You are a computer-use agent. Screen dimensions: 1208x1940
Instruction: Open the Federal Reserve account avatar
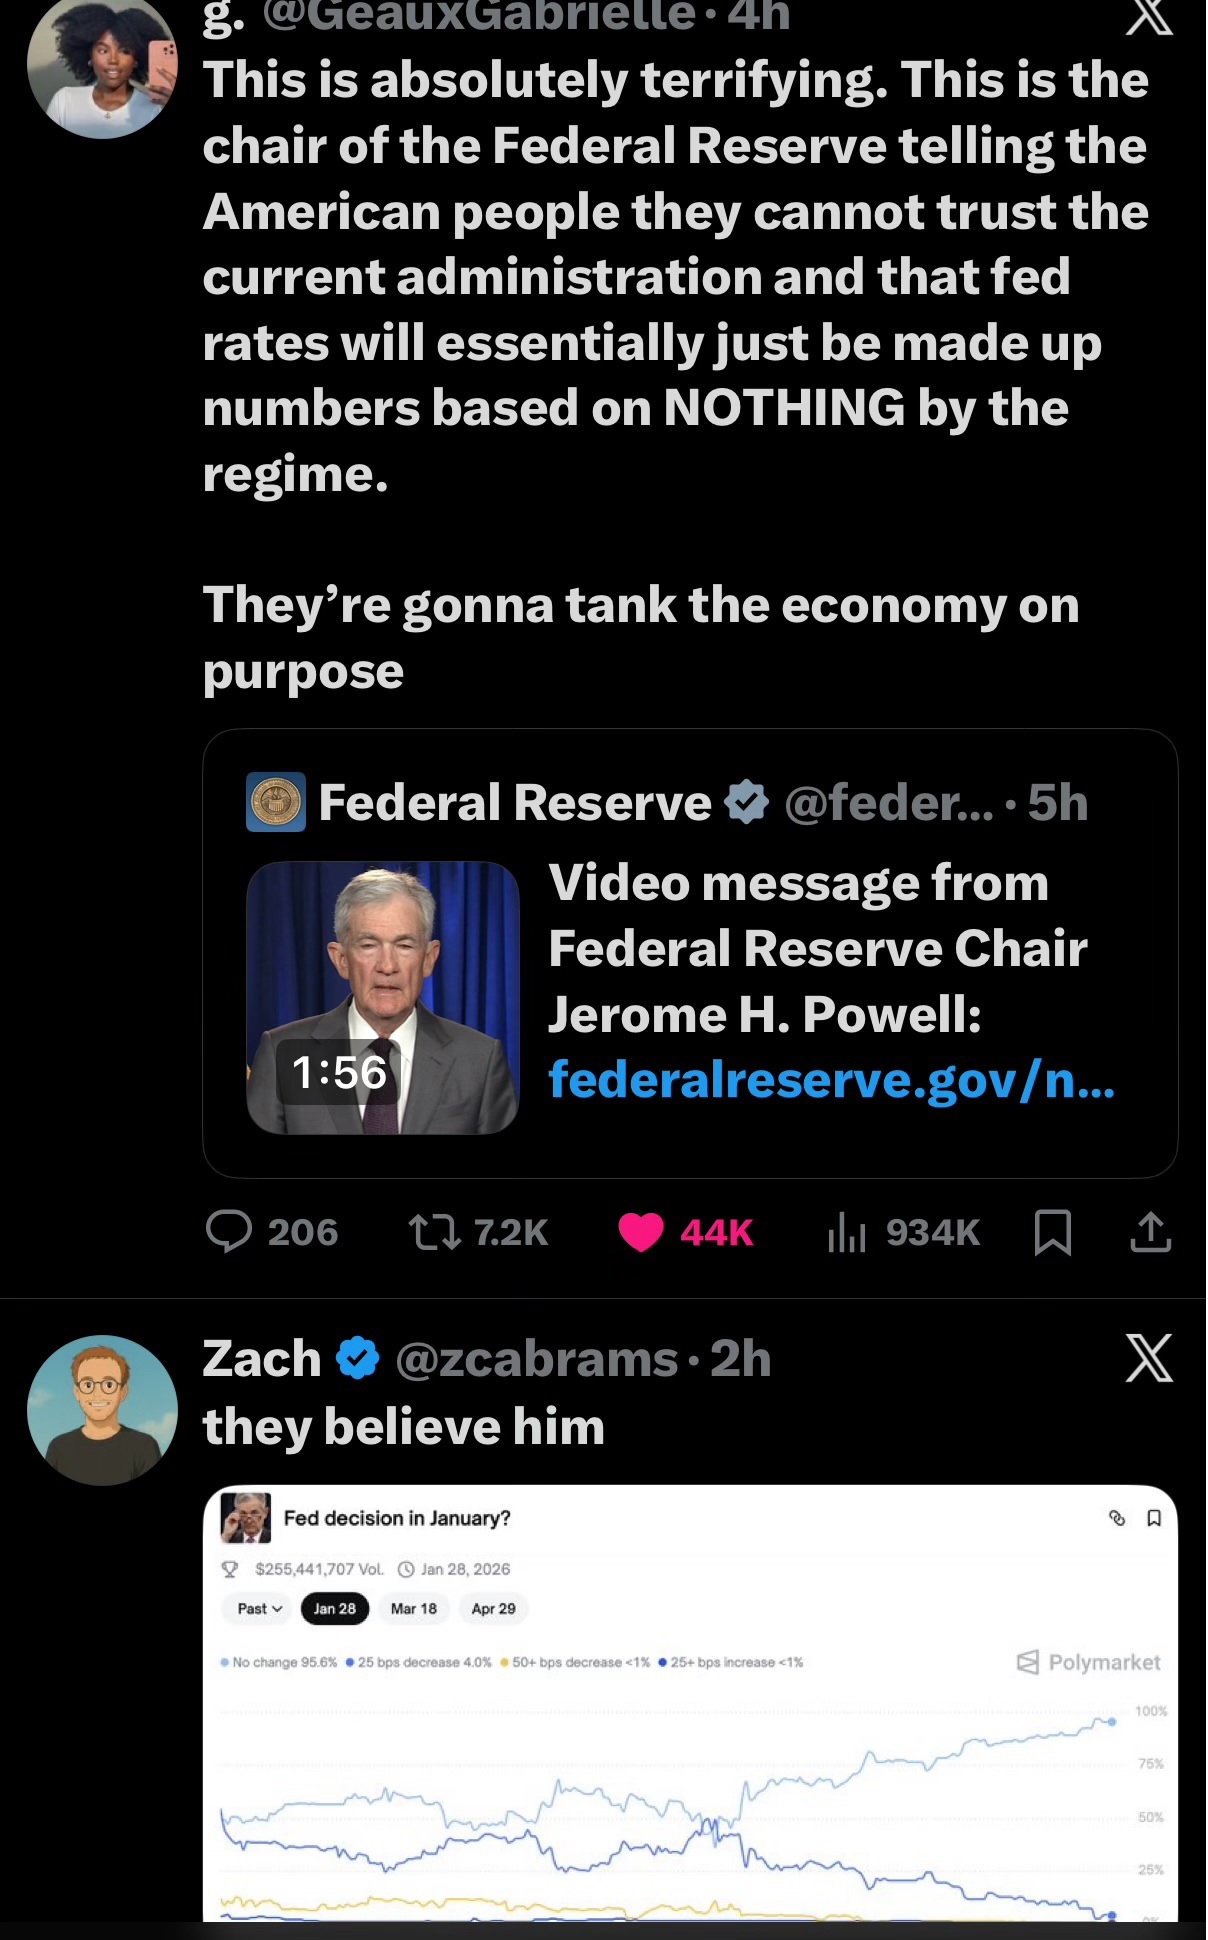pyautogui.click(x=276, y=802)
